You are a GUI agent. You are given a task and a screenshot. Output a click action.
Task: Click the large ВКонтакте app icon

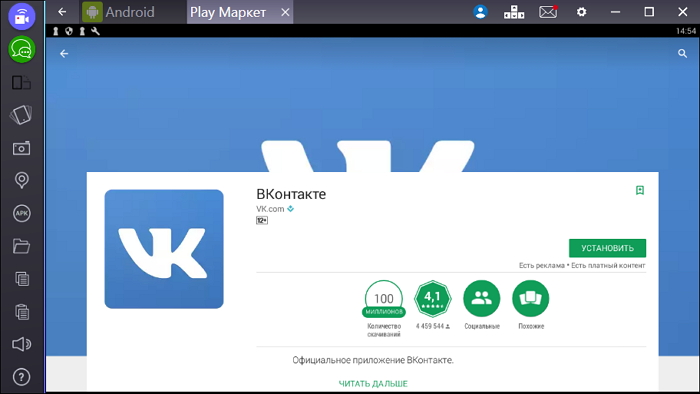pyautogui.click(x=164, y=249)
